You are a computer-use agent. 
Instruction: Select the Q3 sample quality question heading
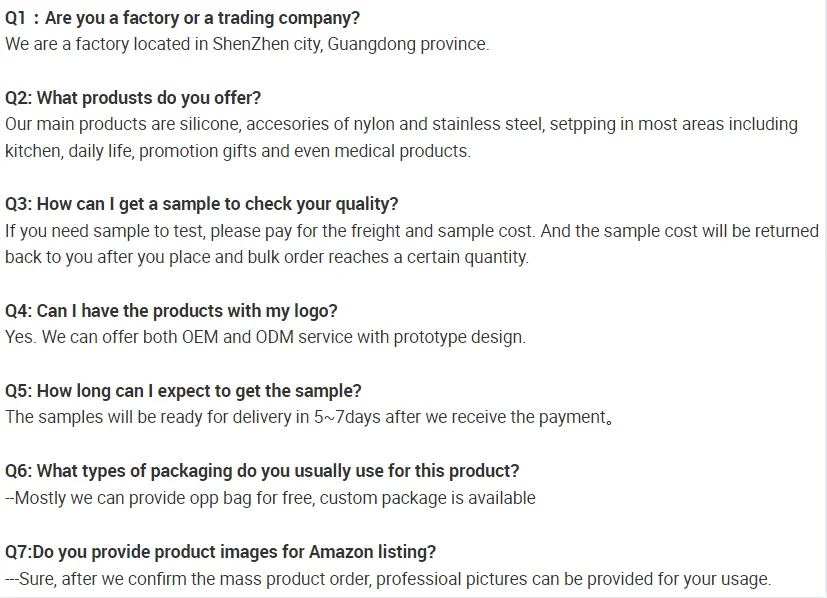coord(201,204)
